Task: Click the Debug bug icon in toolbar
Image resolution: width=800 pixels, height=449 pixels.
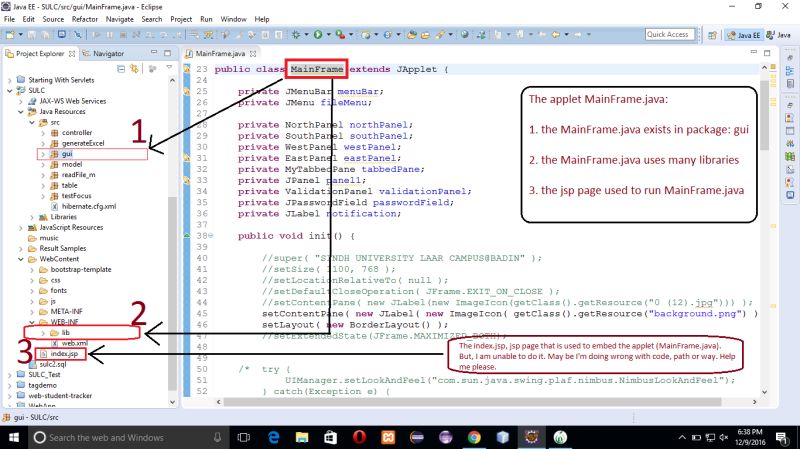Action: pos(296,35)
